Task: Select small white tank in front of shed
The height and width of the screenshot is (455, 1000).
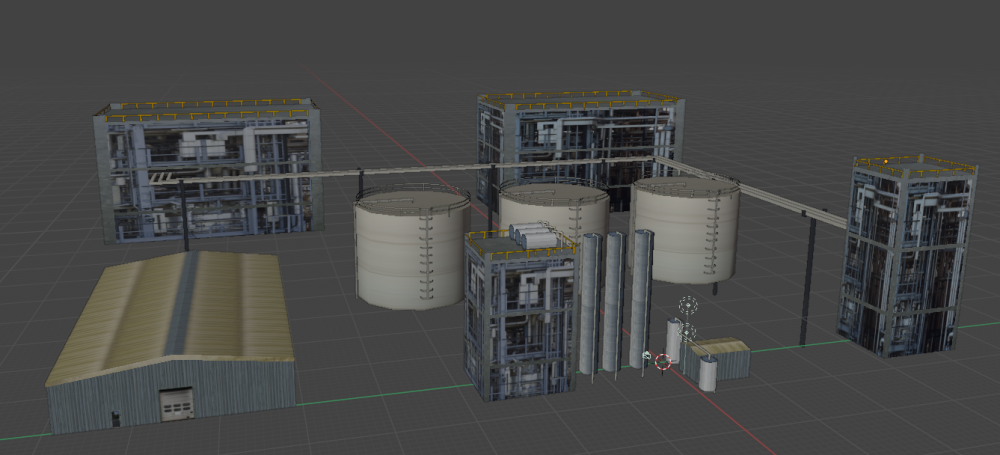Action: [x=707, y=372]
